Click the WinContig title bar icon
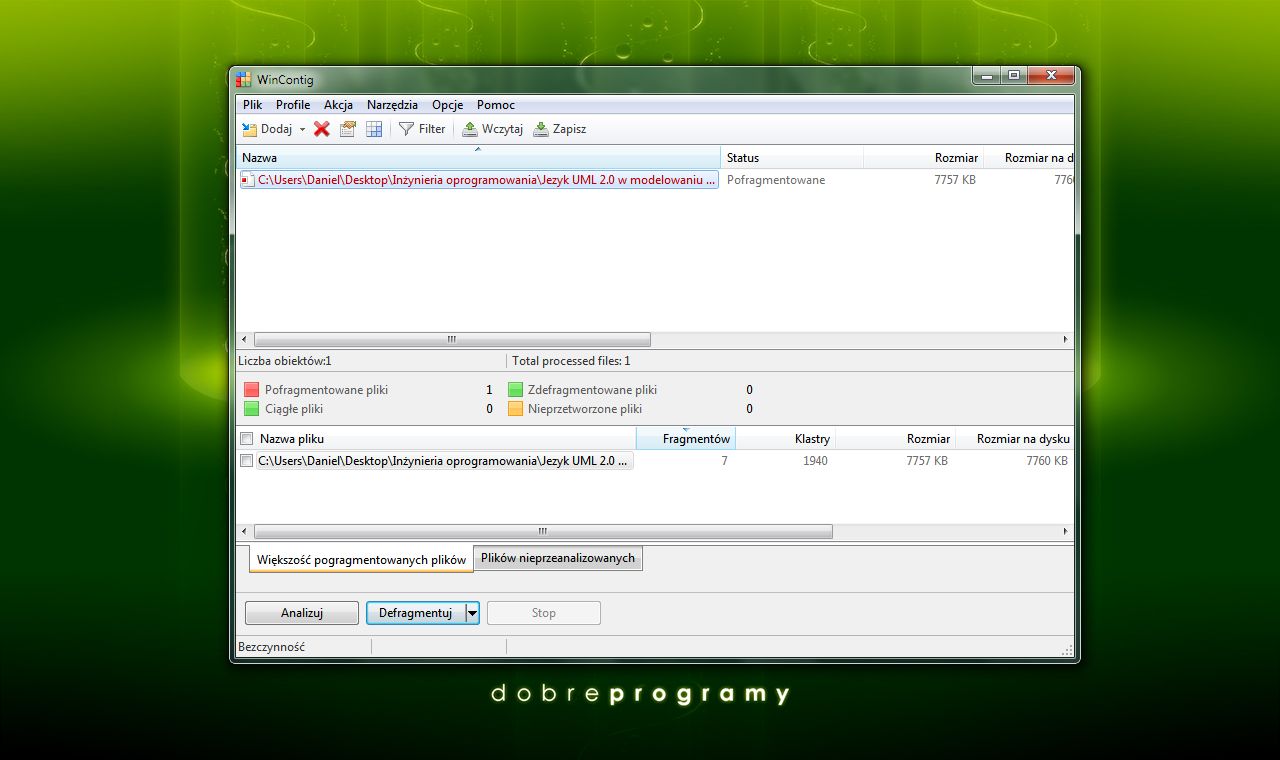This screenshot has width=1280, height=760. pos(243,79)
